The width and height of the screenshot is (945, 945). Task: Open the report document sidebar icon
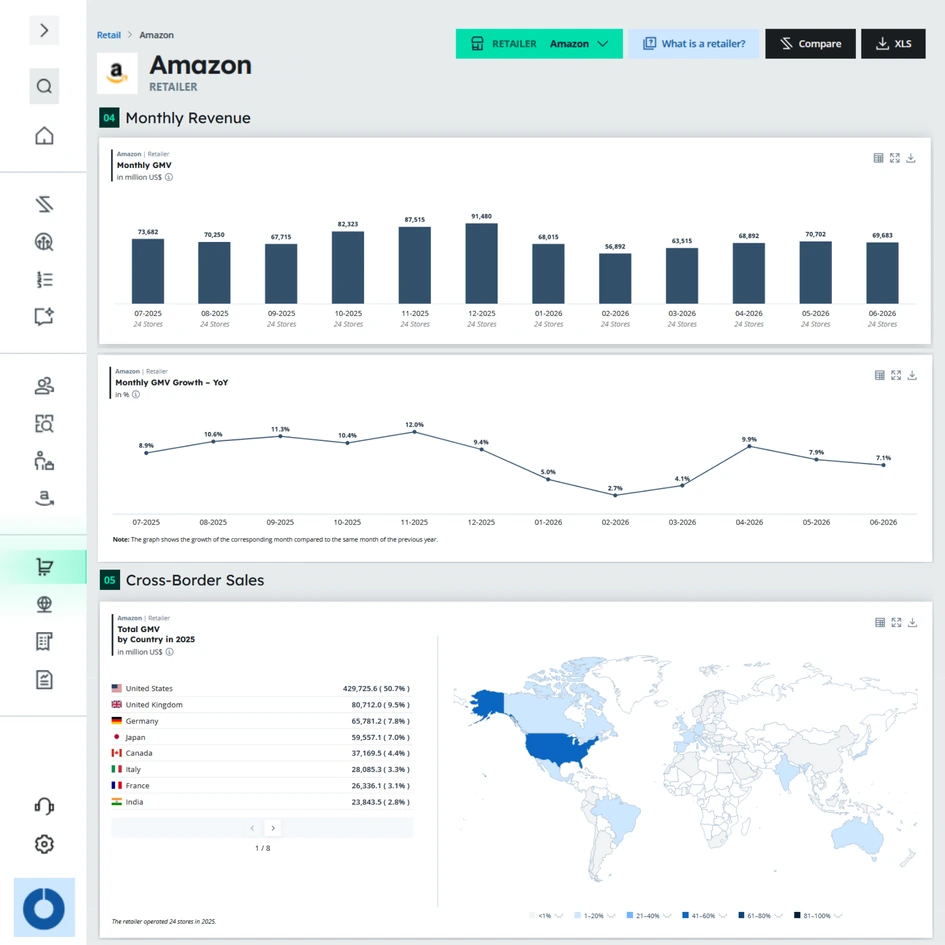coord(44,679)
